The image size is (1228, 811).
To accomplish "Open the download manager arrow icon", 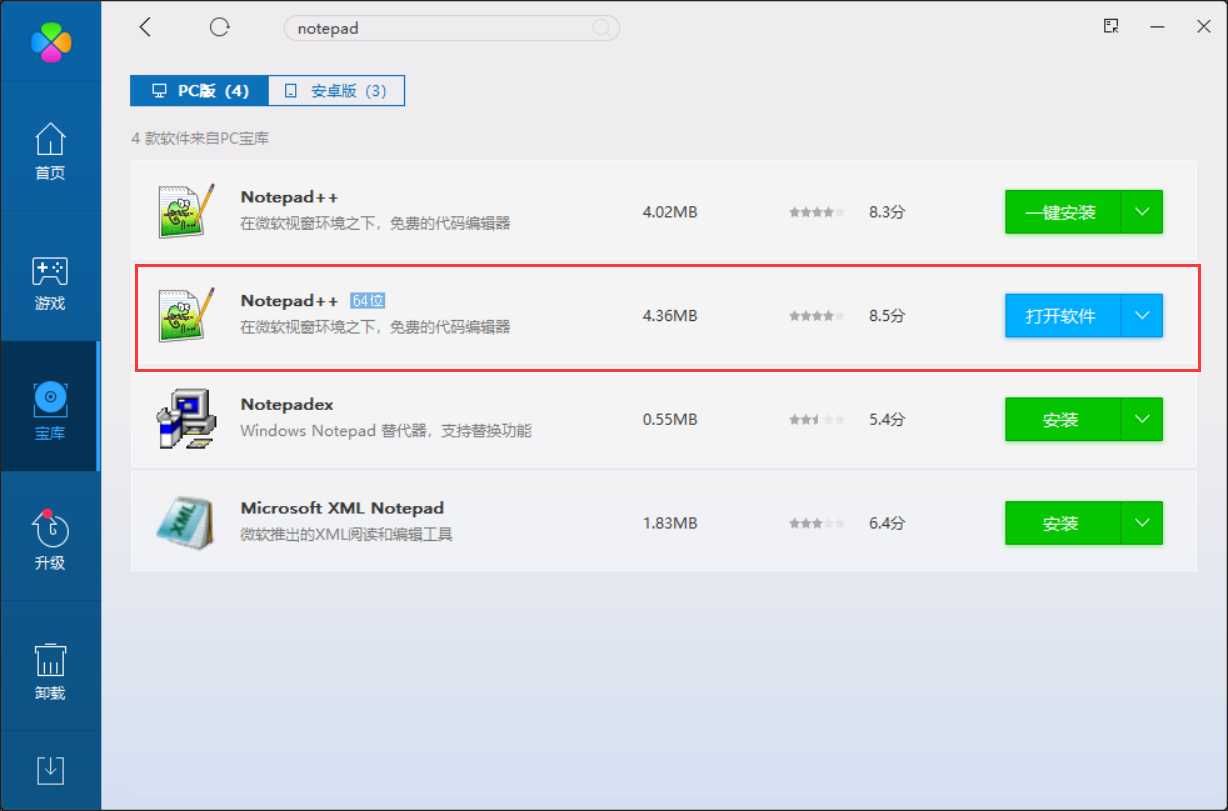I will point(50,770).
